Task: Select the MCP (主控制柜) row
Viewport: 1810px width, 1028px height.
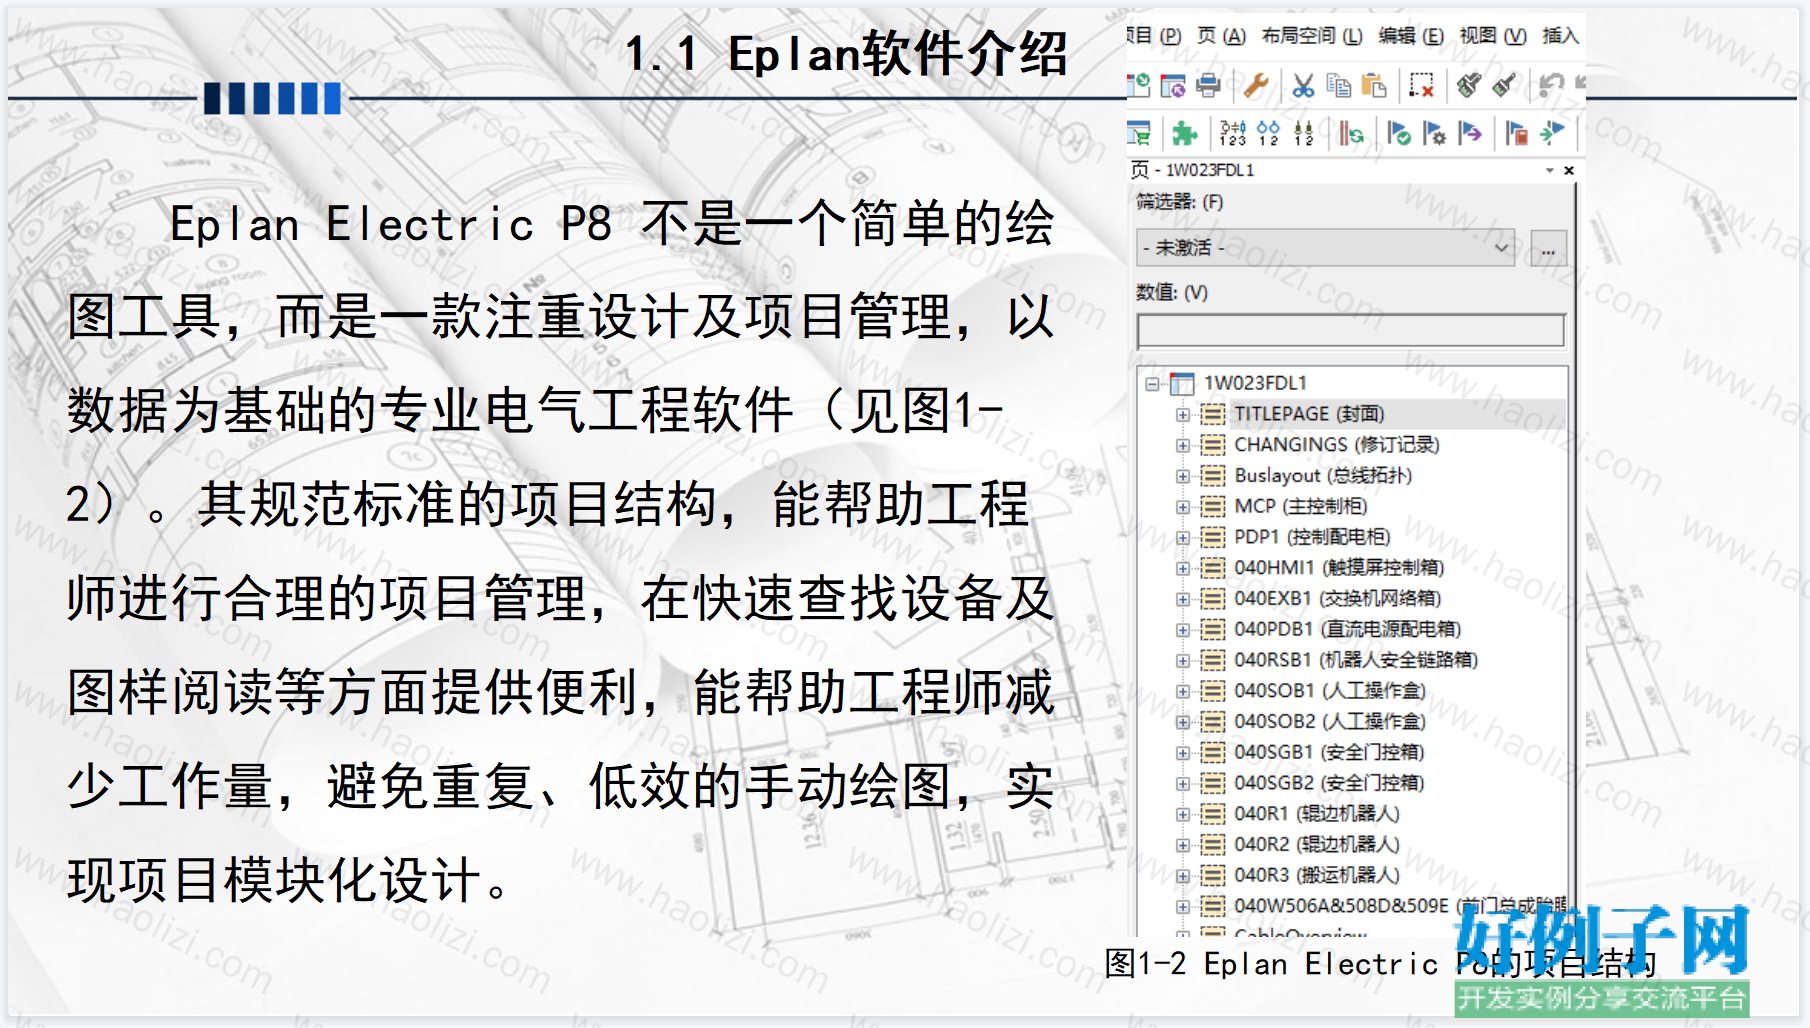Action: (1301, 506)
